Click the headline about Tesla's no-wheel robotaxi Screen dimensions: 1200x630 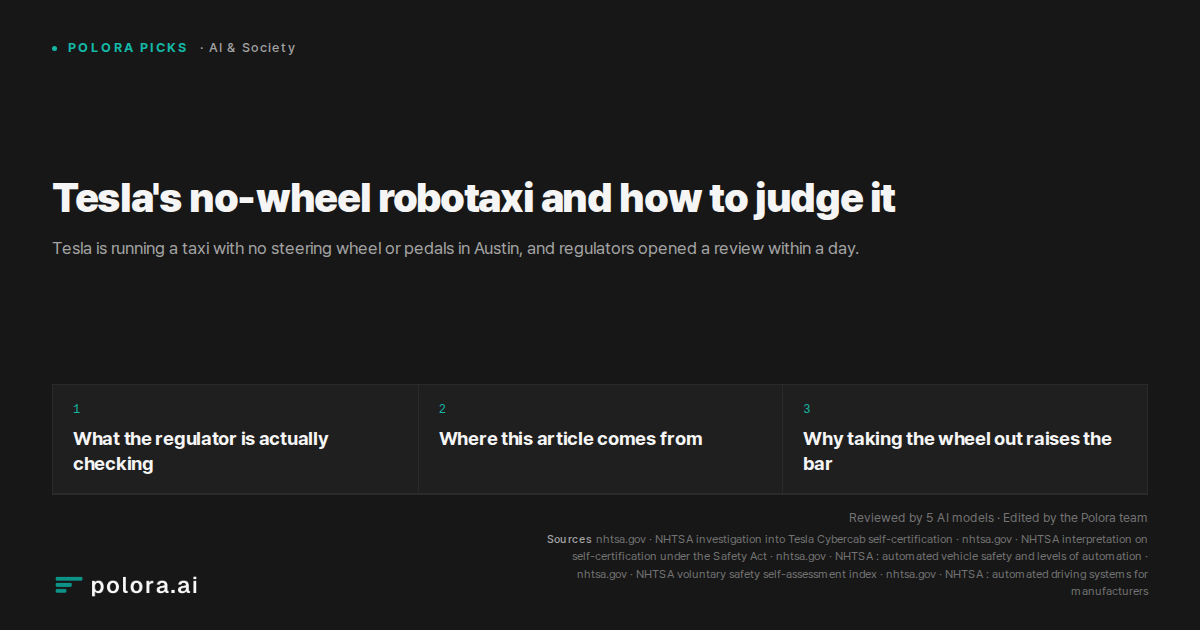pyautogui.click(x=473, y=199)
